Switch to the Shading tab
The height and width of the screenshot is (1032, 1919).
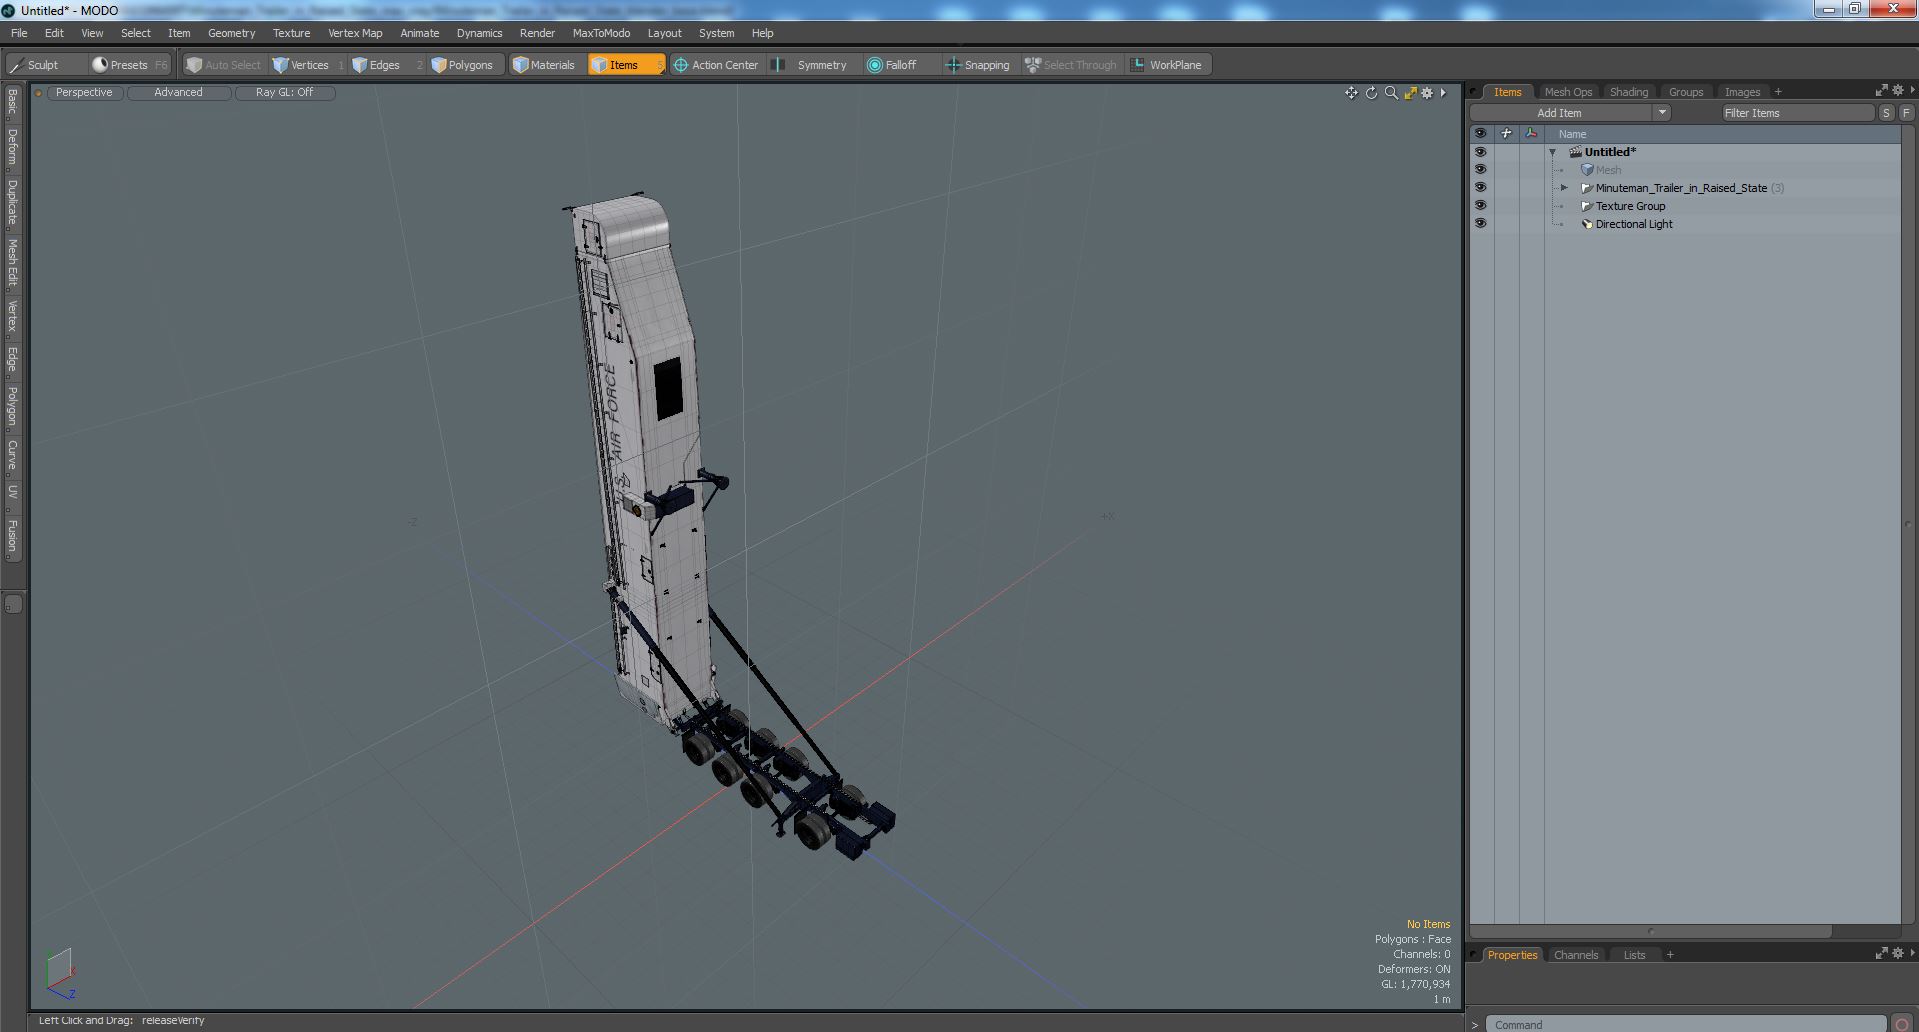coord(1628,92)
